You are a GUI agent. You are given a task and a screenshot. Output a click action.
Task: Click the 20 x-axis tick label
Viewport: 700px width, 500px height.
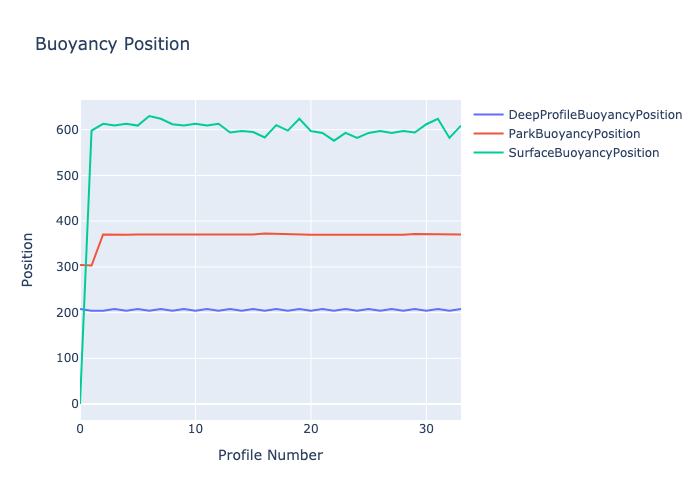click(311, 429)
